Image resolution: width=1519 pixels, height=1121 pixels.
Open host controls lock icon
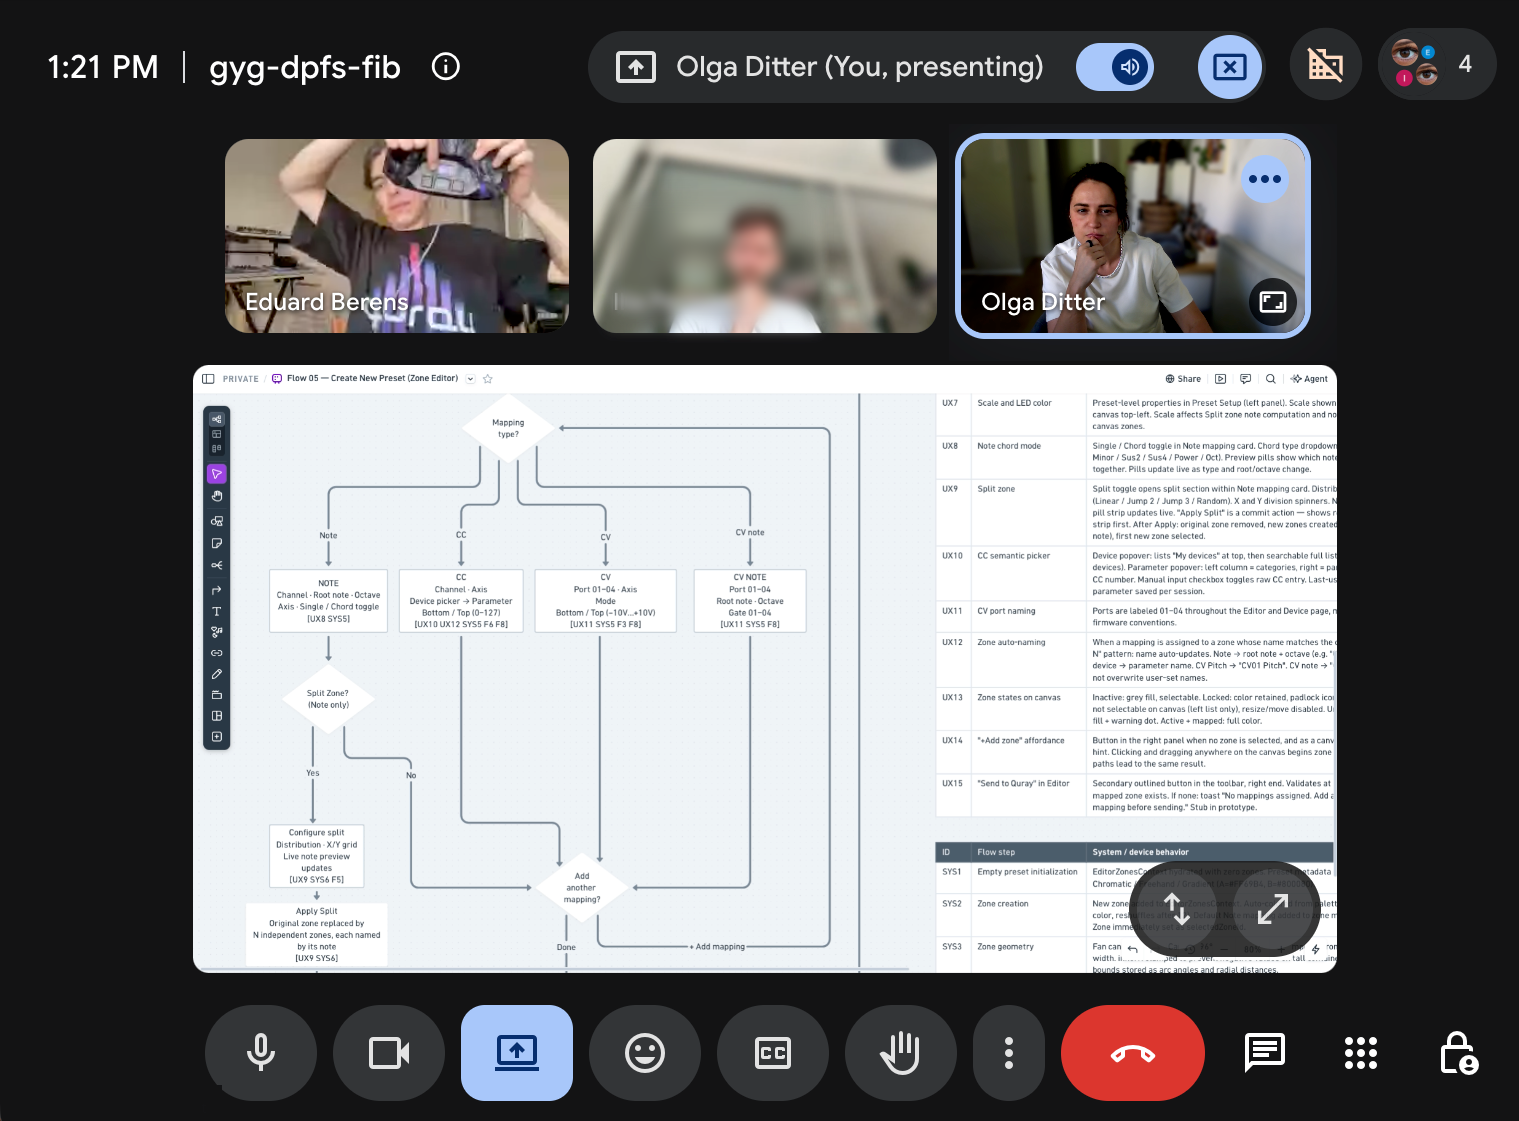[1458, 1053]
